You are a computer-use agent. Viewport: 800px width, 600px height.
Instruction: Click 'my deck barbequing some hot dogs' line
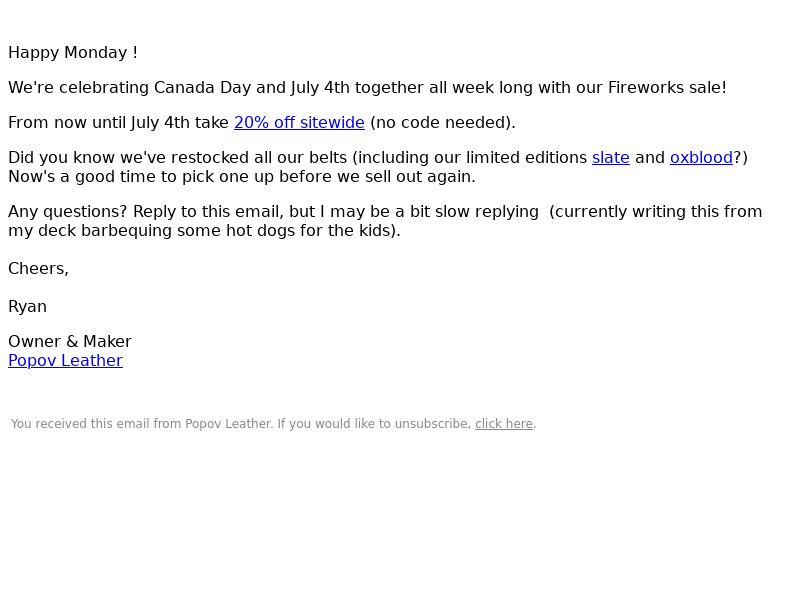coord(140,231)
